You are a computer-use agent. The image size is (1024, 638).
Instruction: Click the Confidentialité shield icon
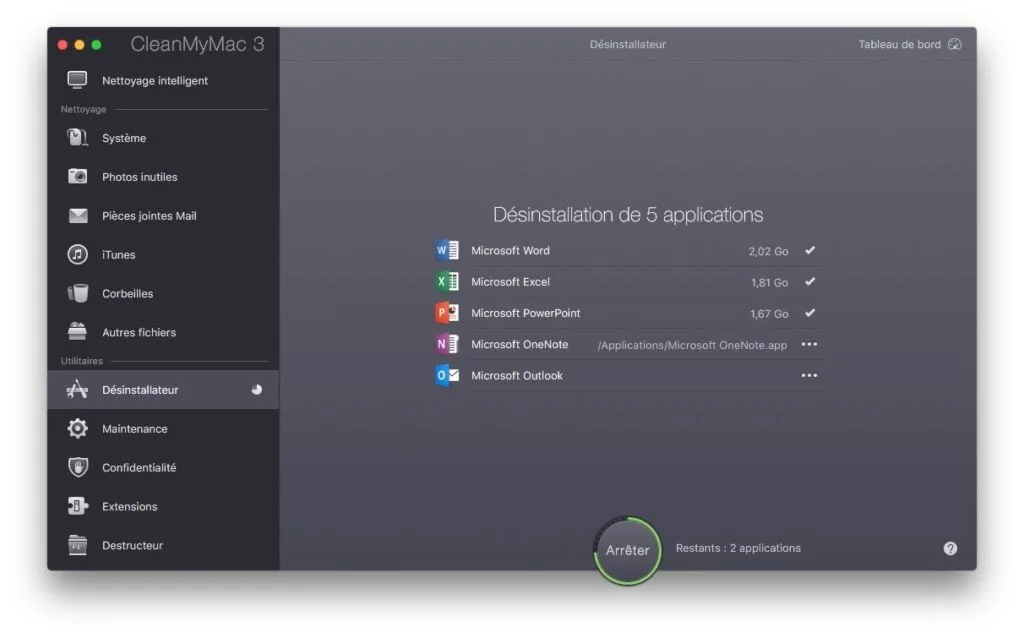[78, 467]
